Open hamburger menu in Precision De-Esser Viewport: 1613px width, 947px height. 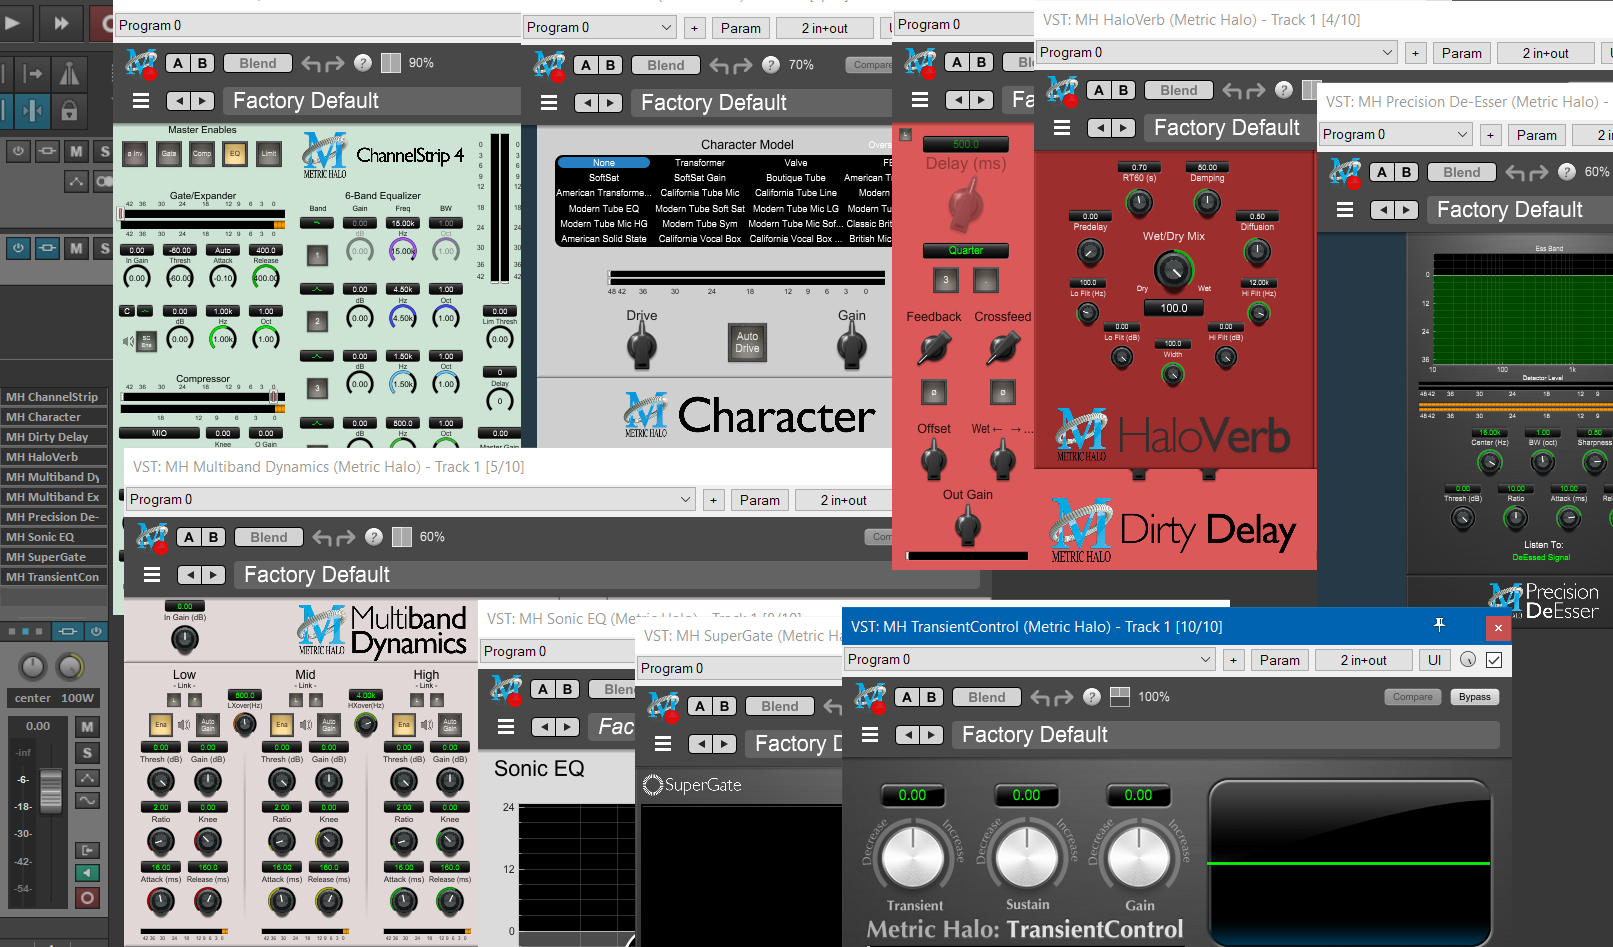point(1345,210)
